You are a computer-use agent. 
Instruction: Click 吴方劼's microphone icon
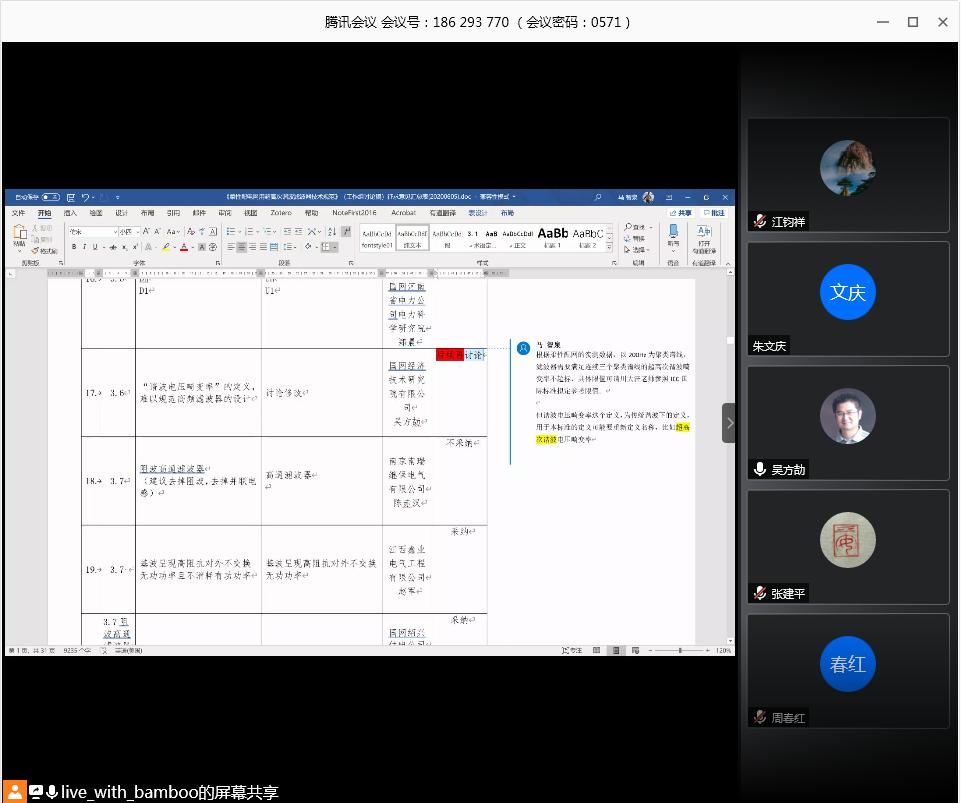click(x=760, y=469)
